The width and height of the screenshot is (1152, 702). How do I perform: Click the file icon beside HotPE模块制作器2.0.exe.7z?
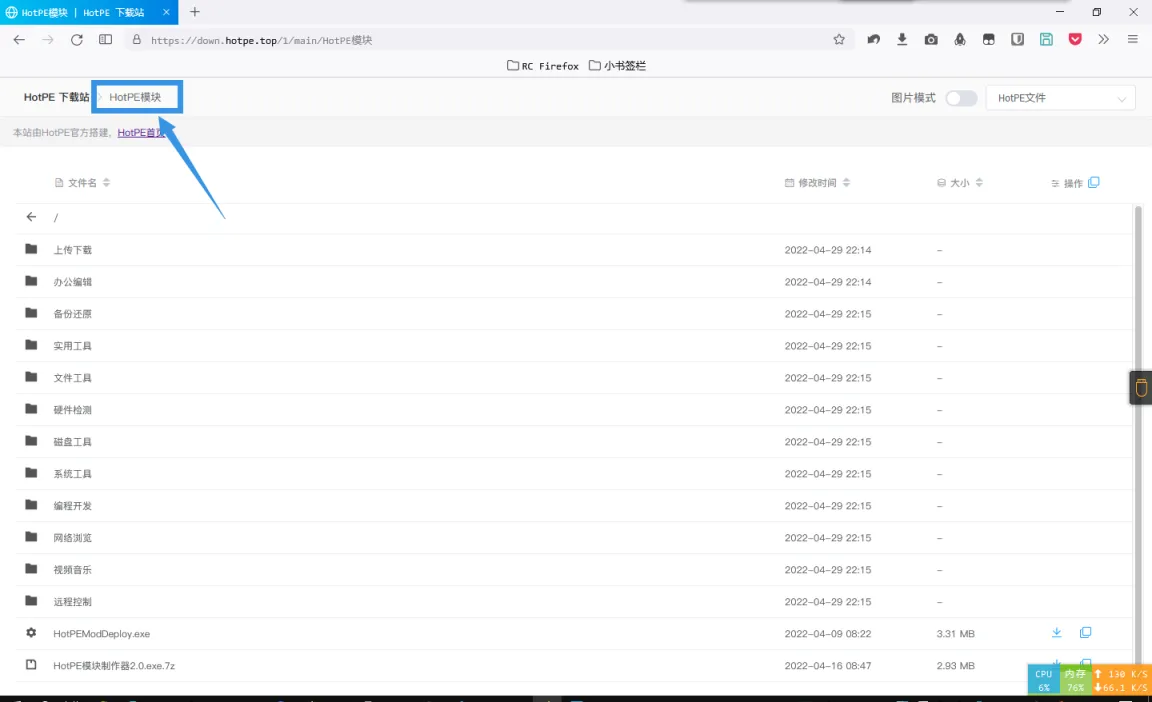point(31,665)
